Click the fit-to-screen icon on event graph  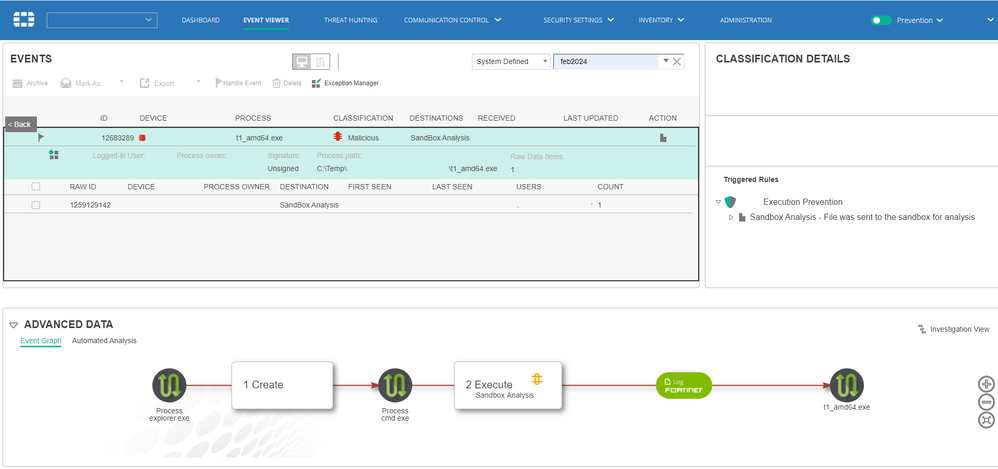[x=986, y=419]
